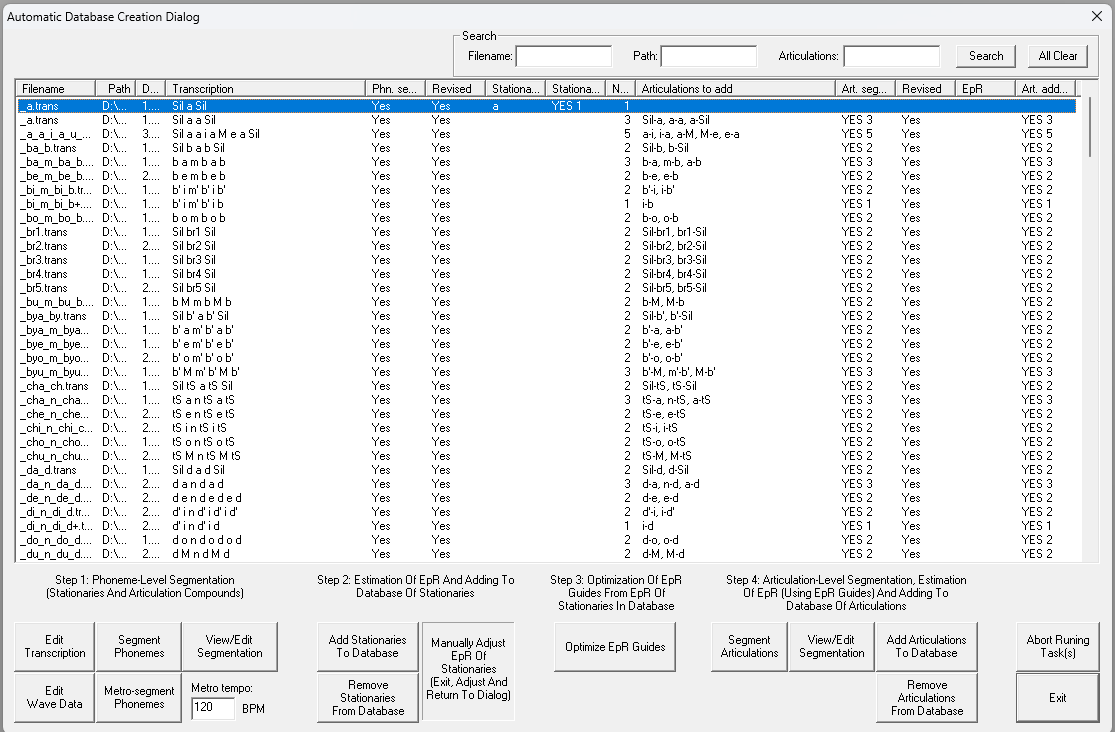Image resolution: width=1115 pixels, height=732 pixels.
Task: Click the Articulations search field
Action: pos(891,56)
